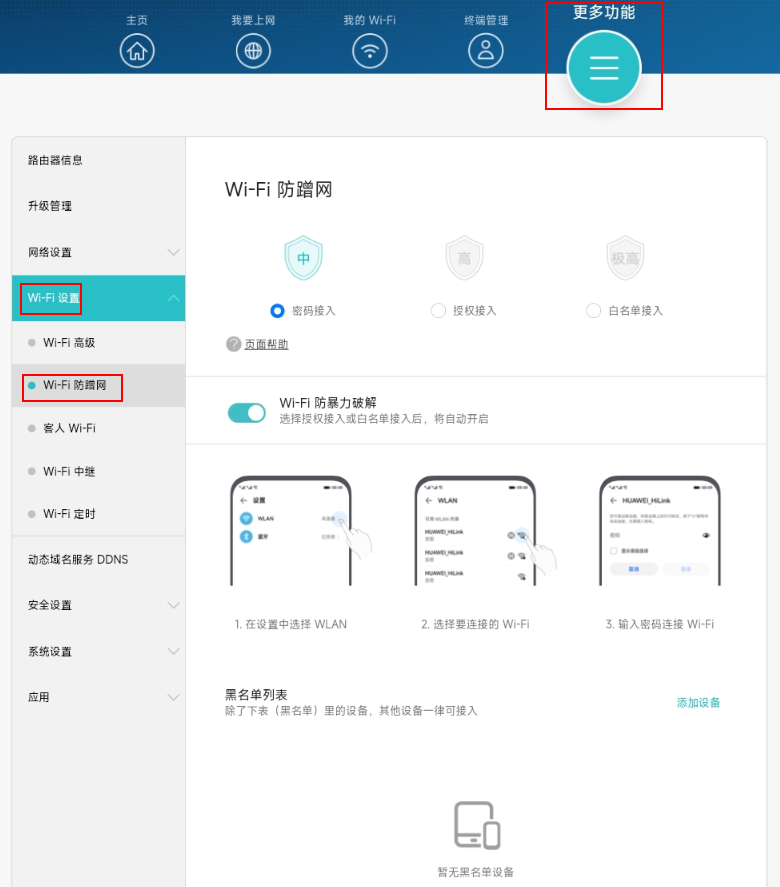Open 终端管理 user icon

point(486,51)
